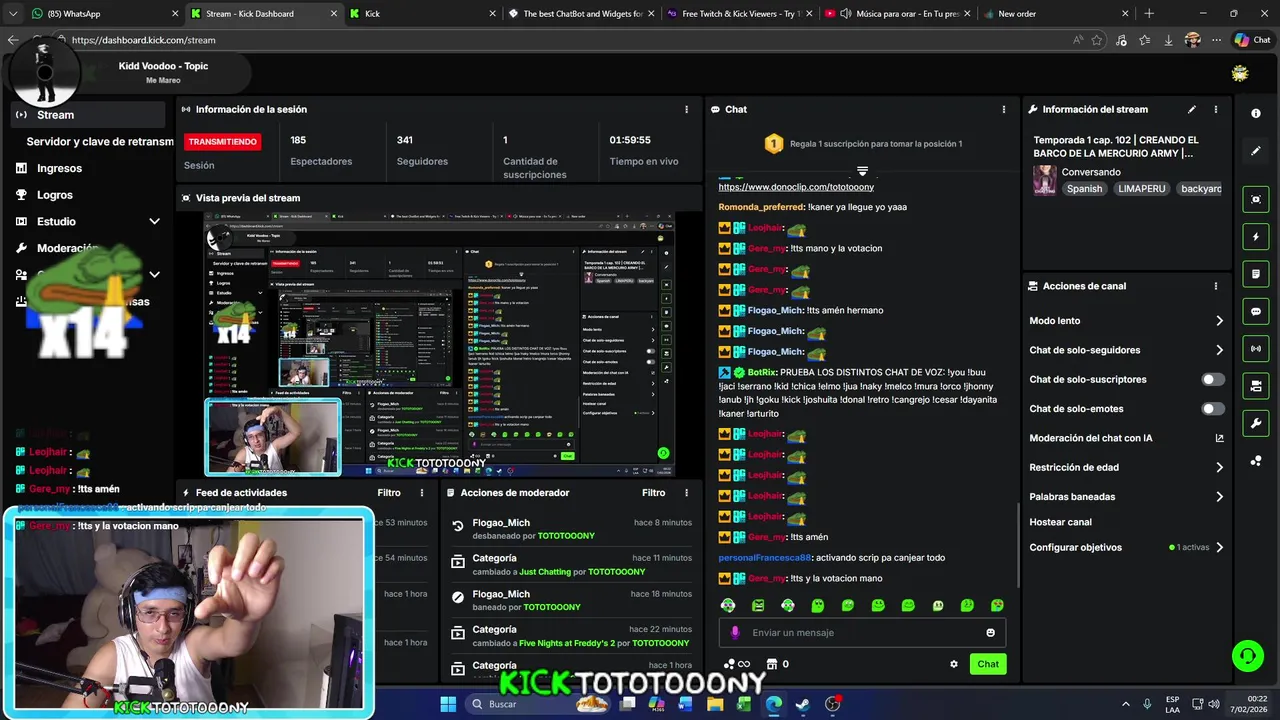Edit stream info with pencil icon
The width and height of the screenshot is (1280, 720).
[x=1191, y=109]
